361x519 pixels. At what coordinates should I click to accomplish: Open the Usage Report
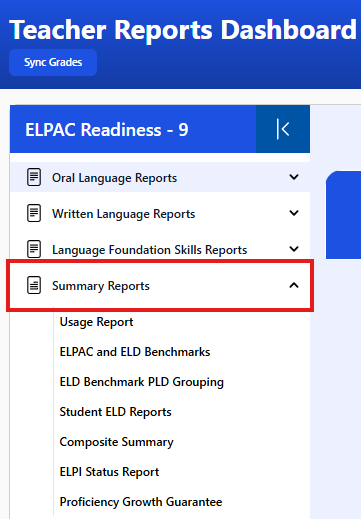(96, 322)
